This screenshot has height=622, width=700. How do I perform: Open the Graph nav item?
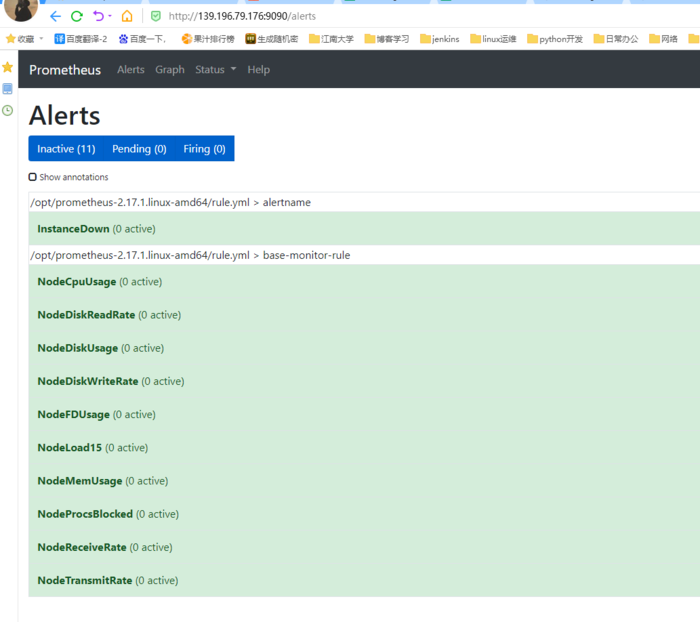click(x=170, y=70)
